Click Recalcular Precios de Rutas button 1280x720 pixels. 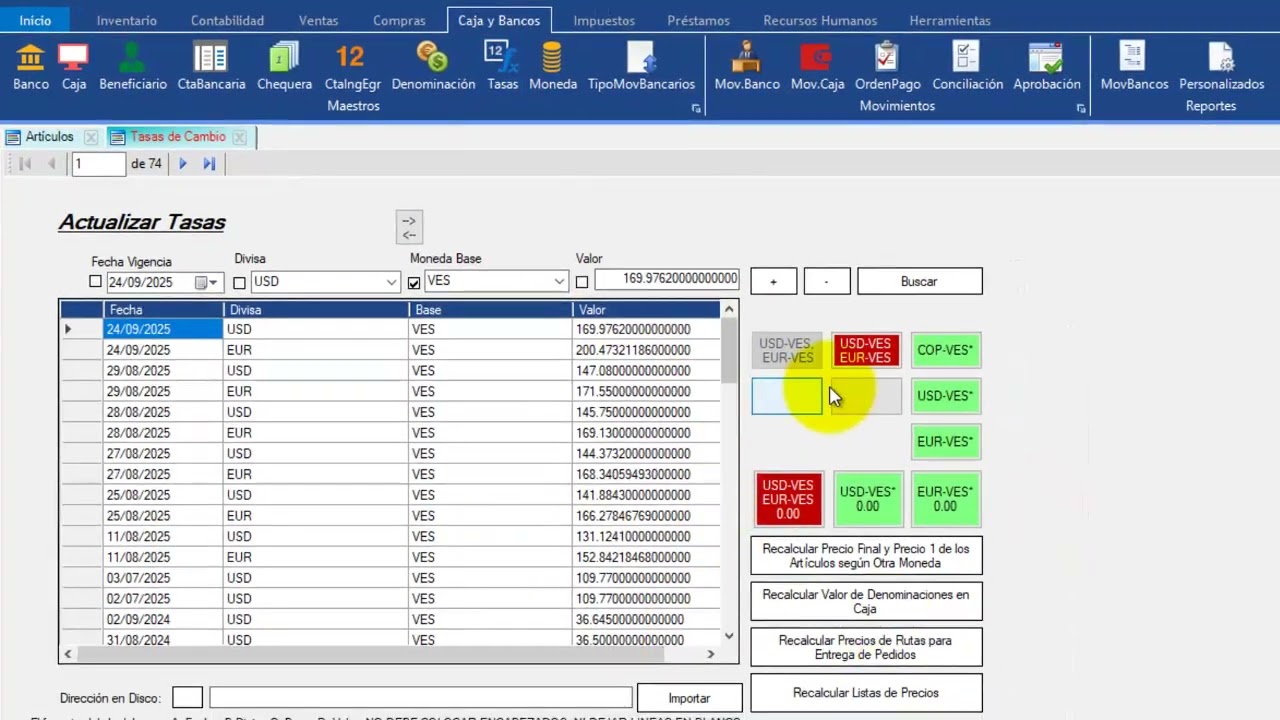pyautogui.click(x=866, y=647)
